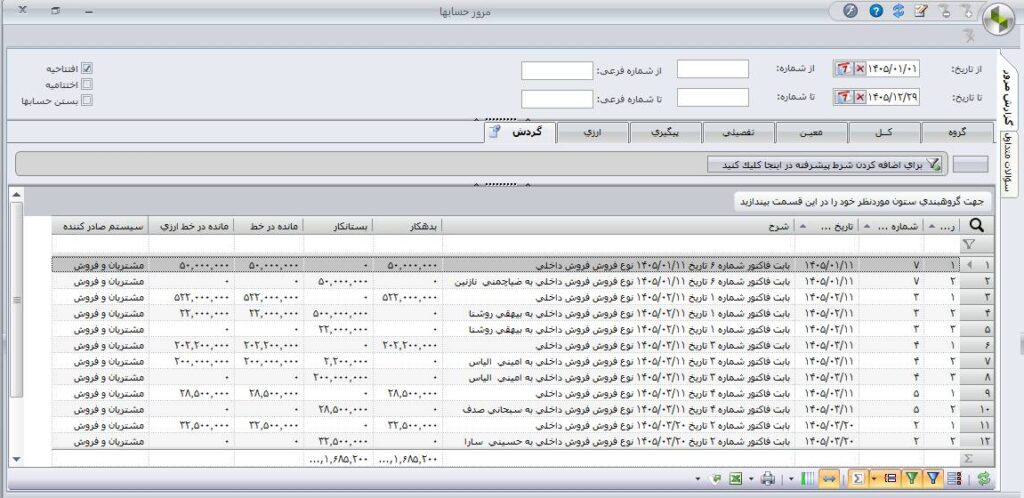Click the printer icon
This screenshot has height=498, width=1024.
point(768,478)
